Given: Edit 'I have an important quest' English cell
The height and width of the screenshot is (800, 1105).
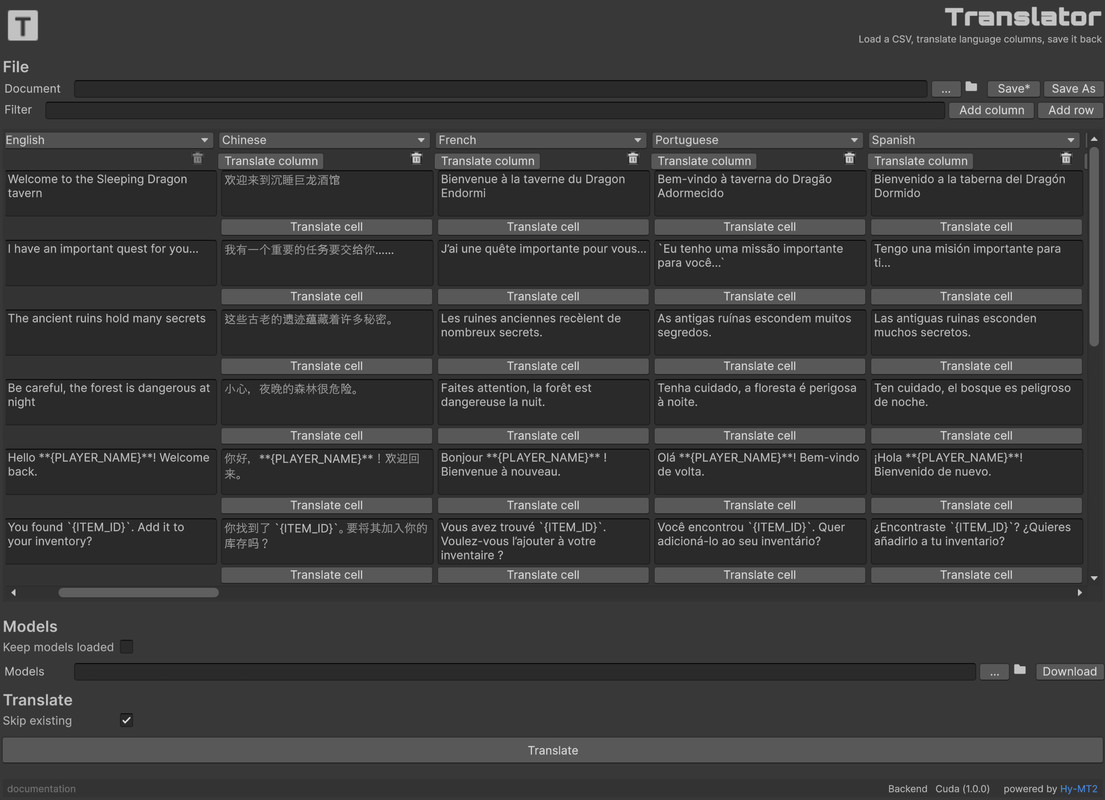Looking at the screenshot, I should [x=111, y=262].
